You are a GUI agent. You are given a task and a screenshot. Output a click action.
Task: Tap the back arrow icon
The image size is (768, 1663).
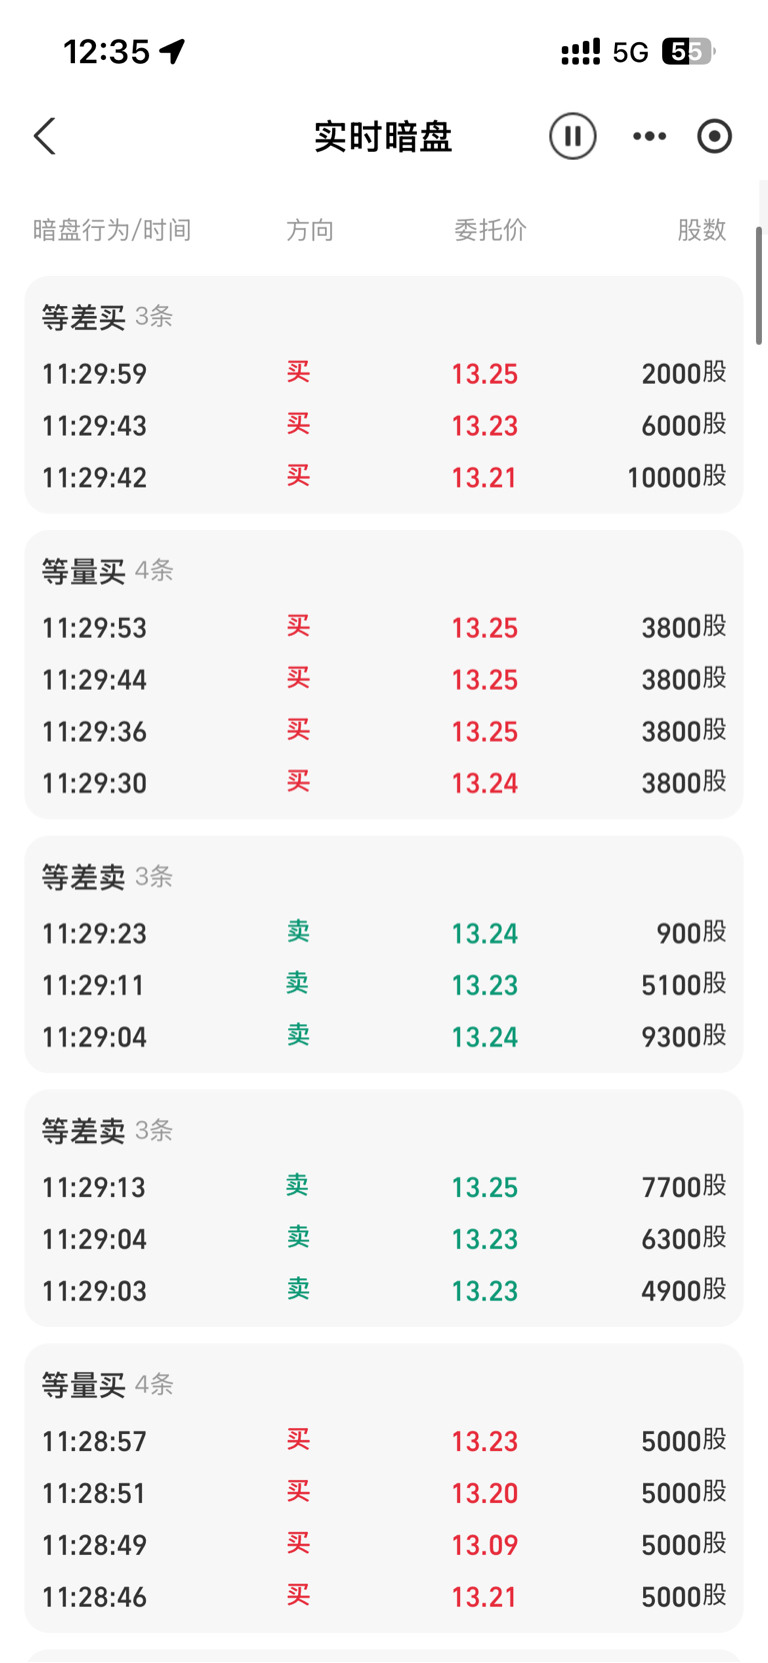(45, 137)
